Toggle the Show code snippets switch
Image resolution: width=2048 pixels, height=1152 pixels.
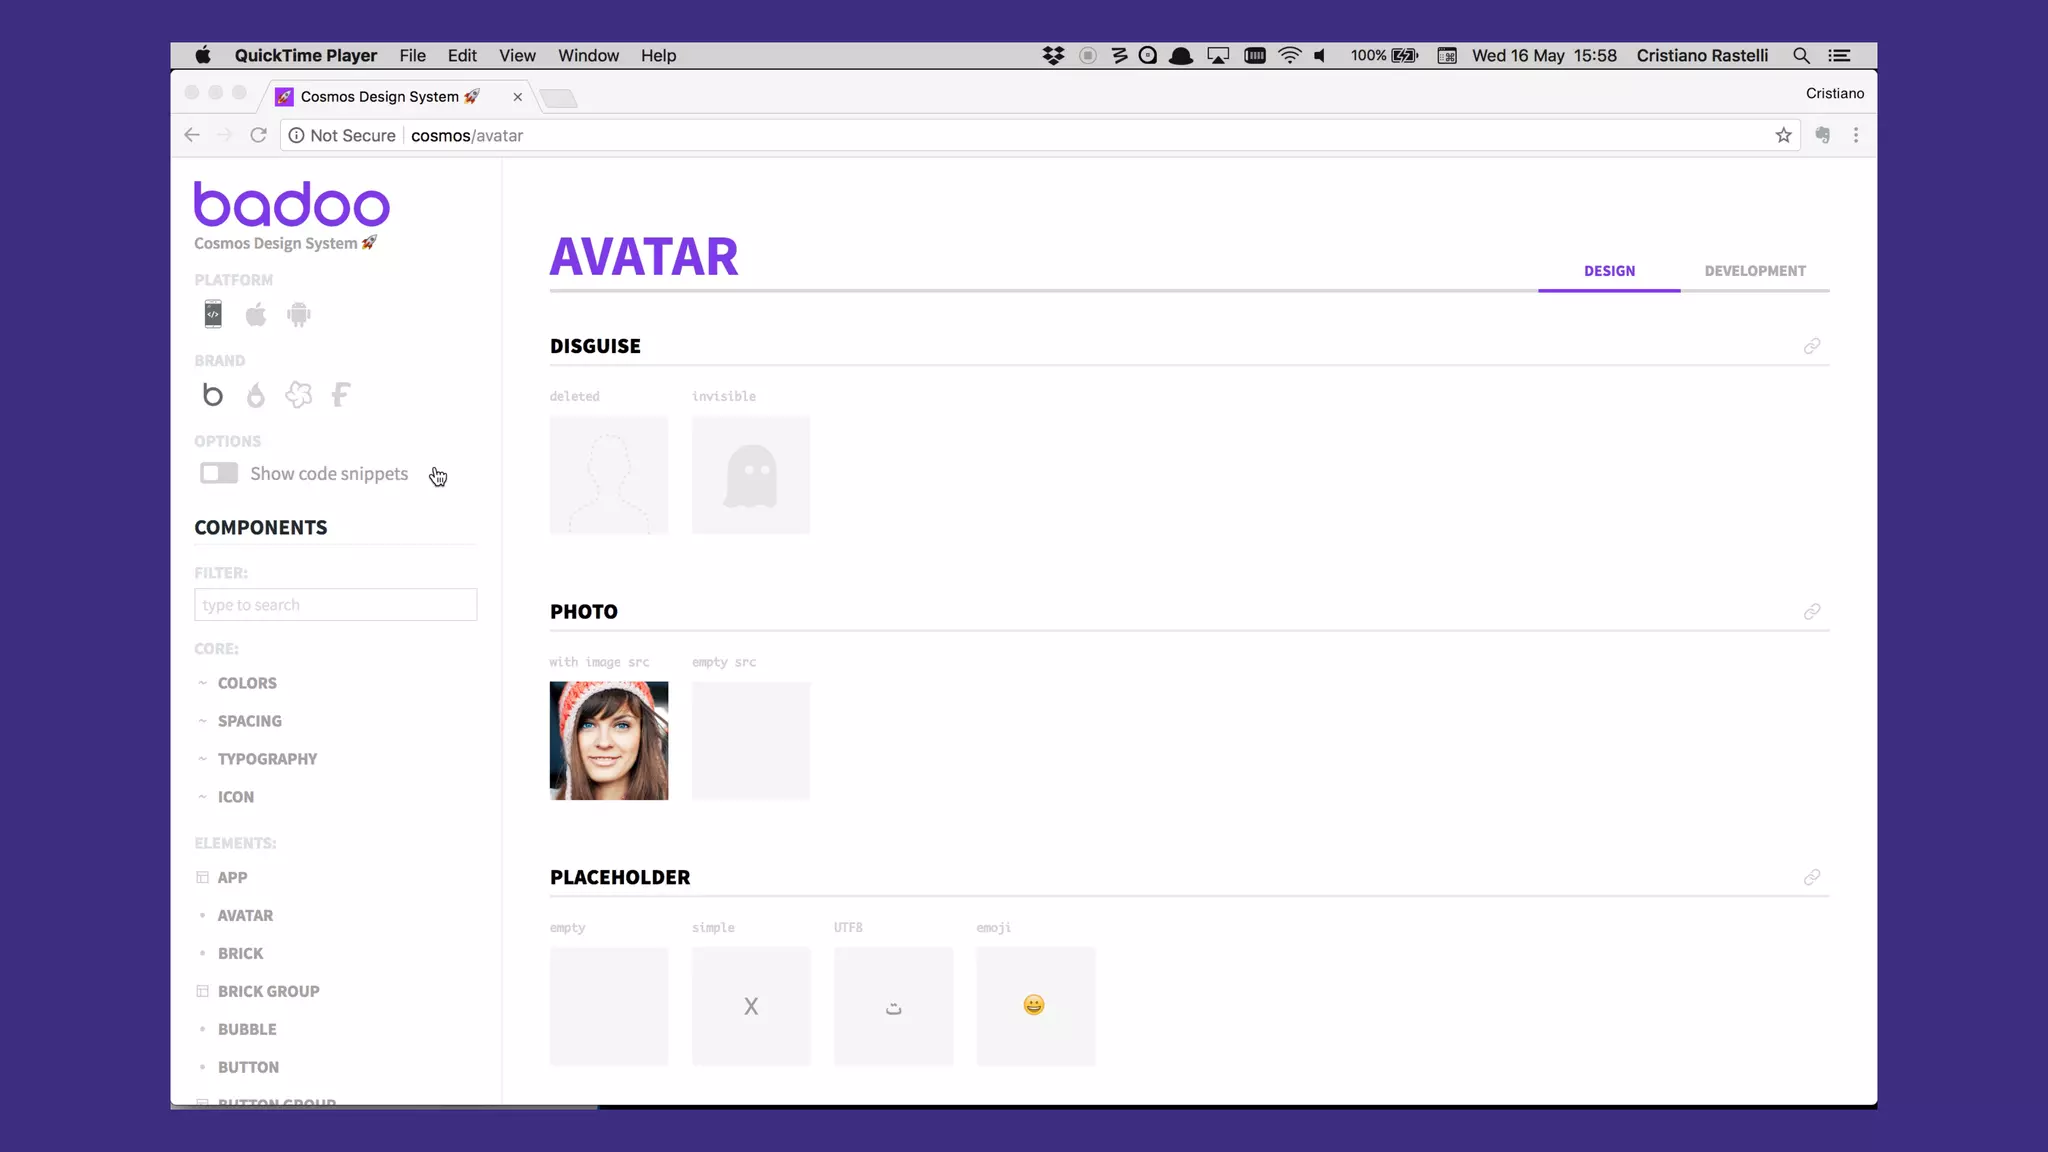click(x=219, y=473)
